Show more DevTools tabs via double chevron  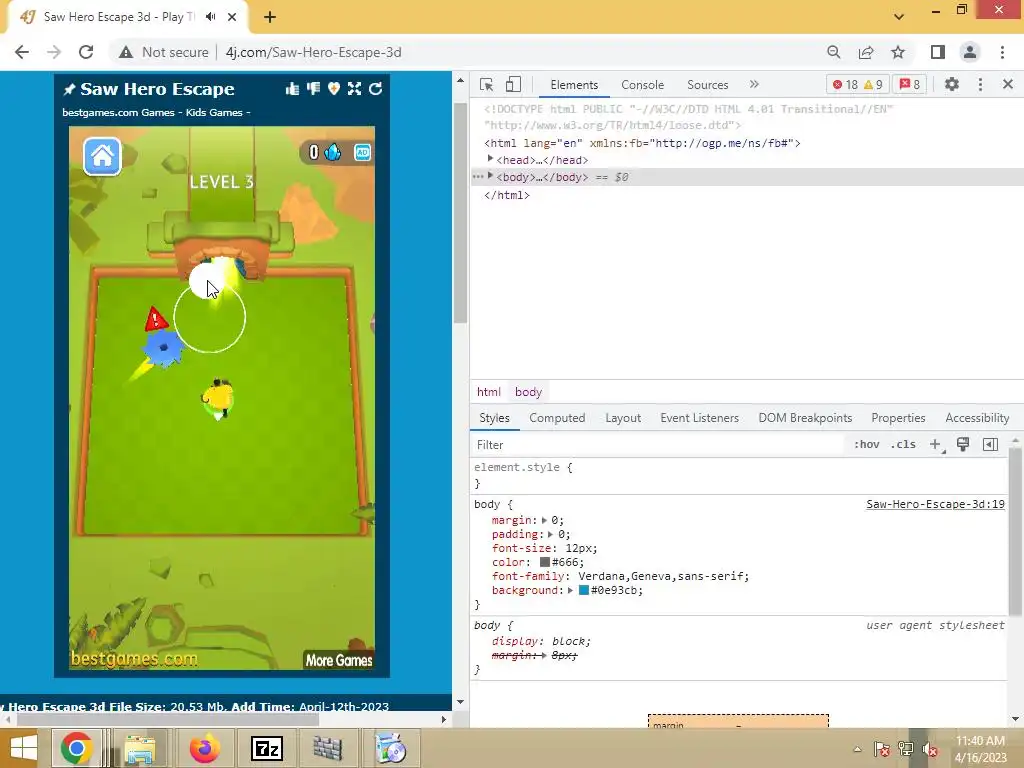[754, 84]
